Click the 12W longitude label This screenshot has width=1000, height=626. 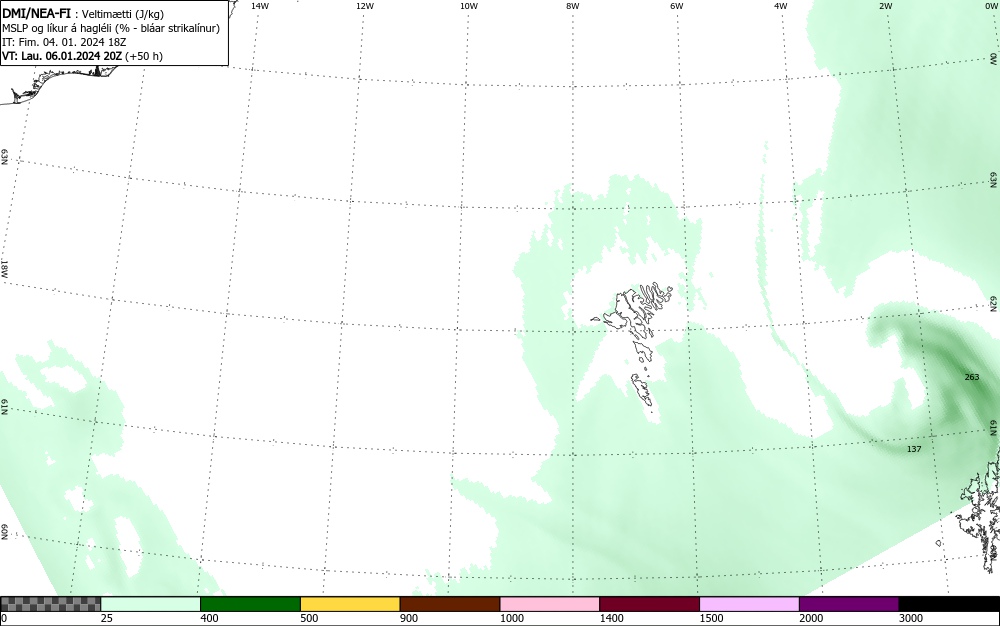(364, 6)
